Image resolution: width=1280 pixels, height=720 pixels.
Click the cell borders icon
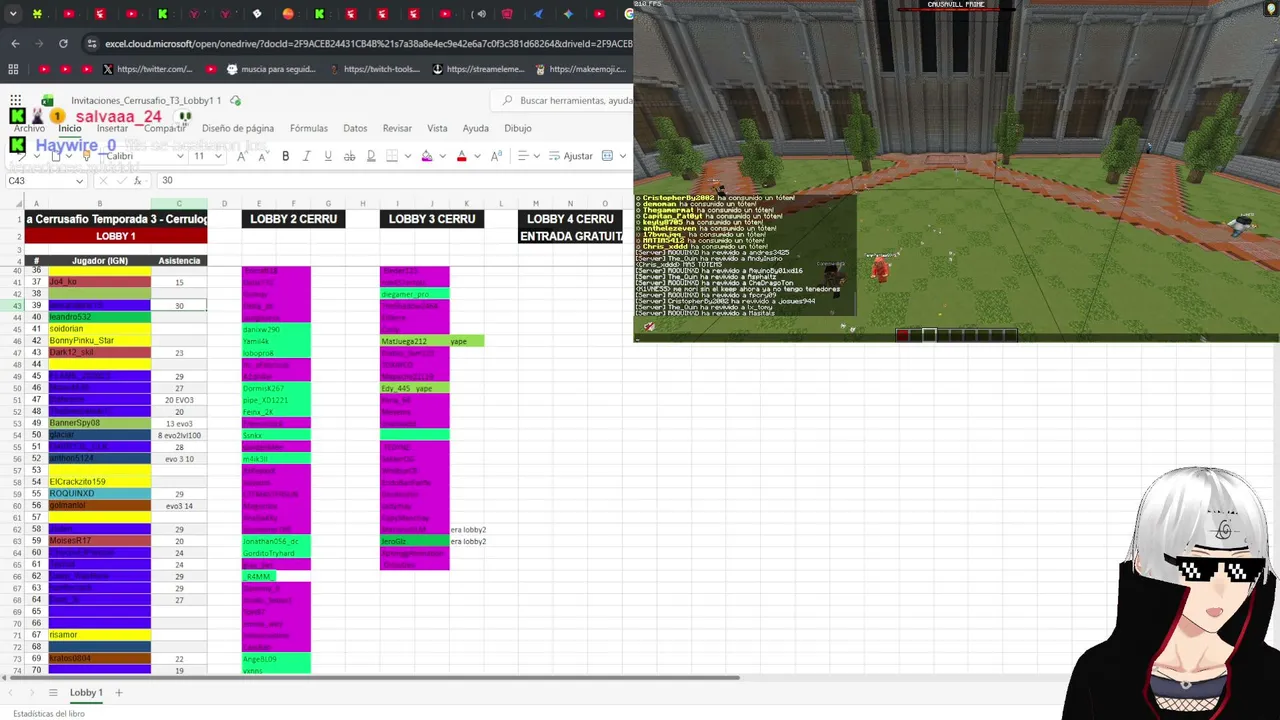pyautogui.click(x=392, y=156)
